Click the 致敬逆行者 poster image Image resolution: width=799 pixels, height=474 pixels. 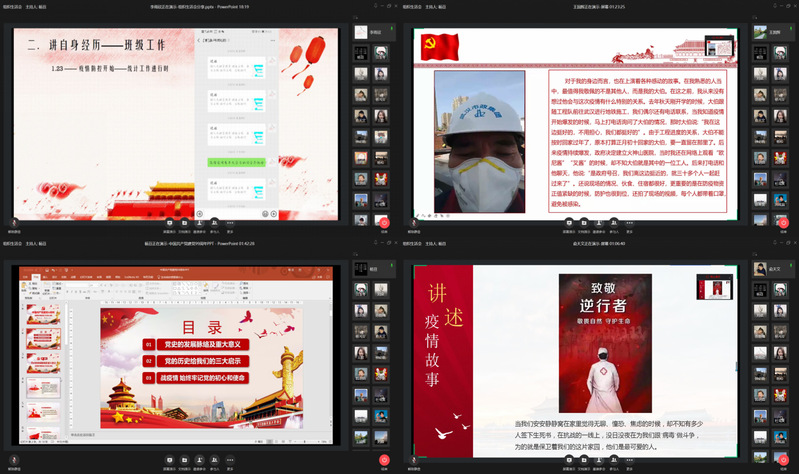[605, 343]
